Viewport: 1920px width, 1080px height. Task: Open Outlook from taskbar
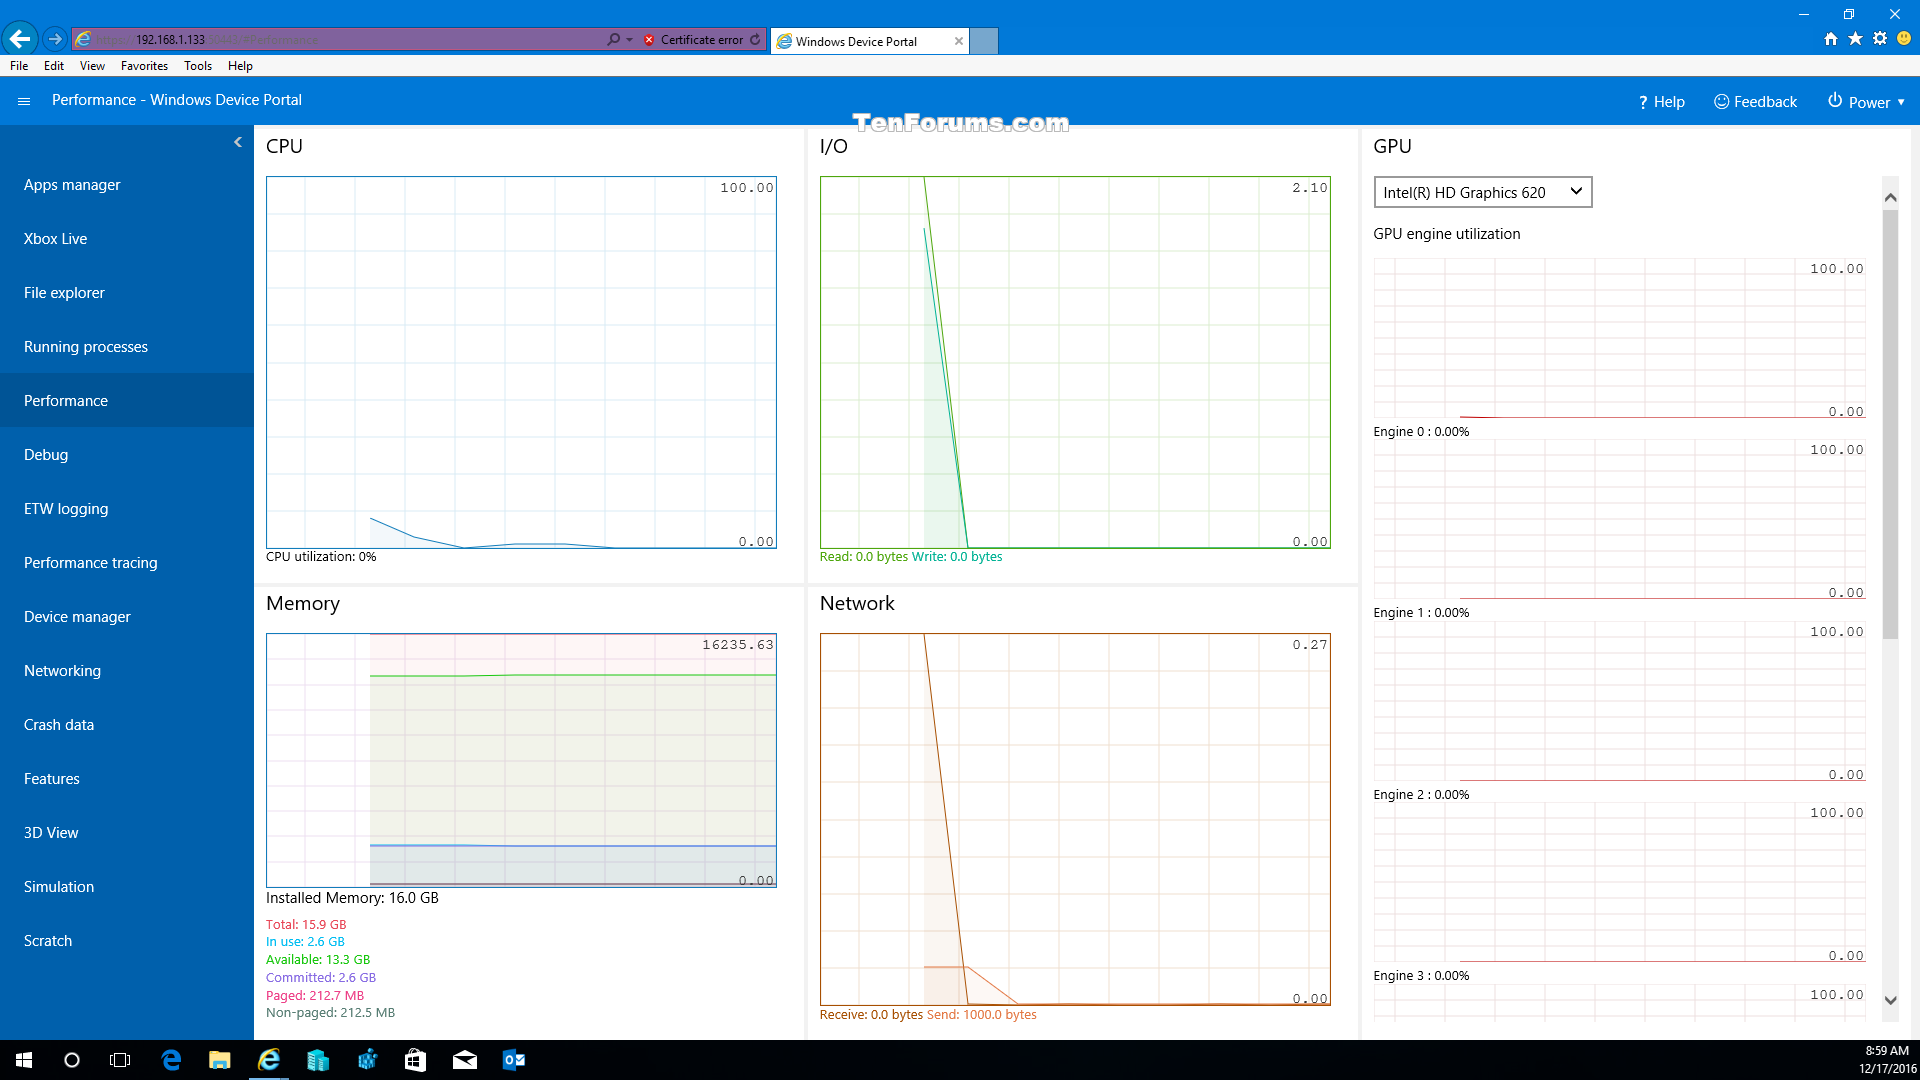513,1060
